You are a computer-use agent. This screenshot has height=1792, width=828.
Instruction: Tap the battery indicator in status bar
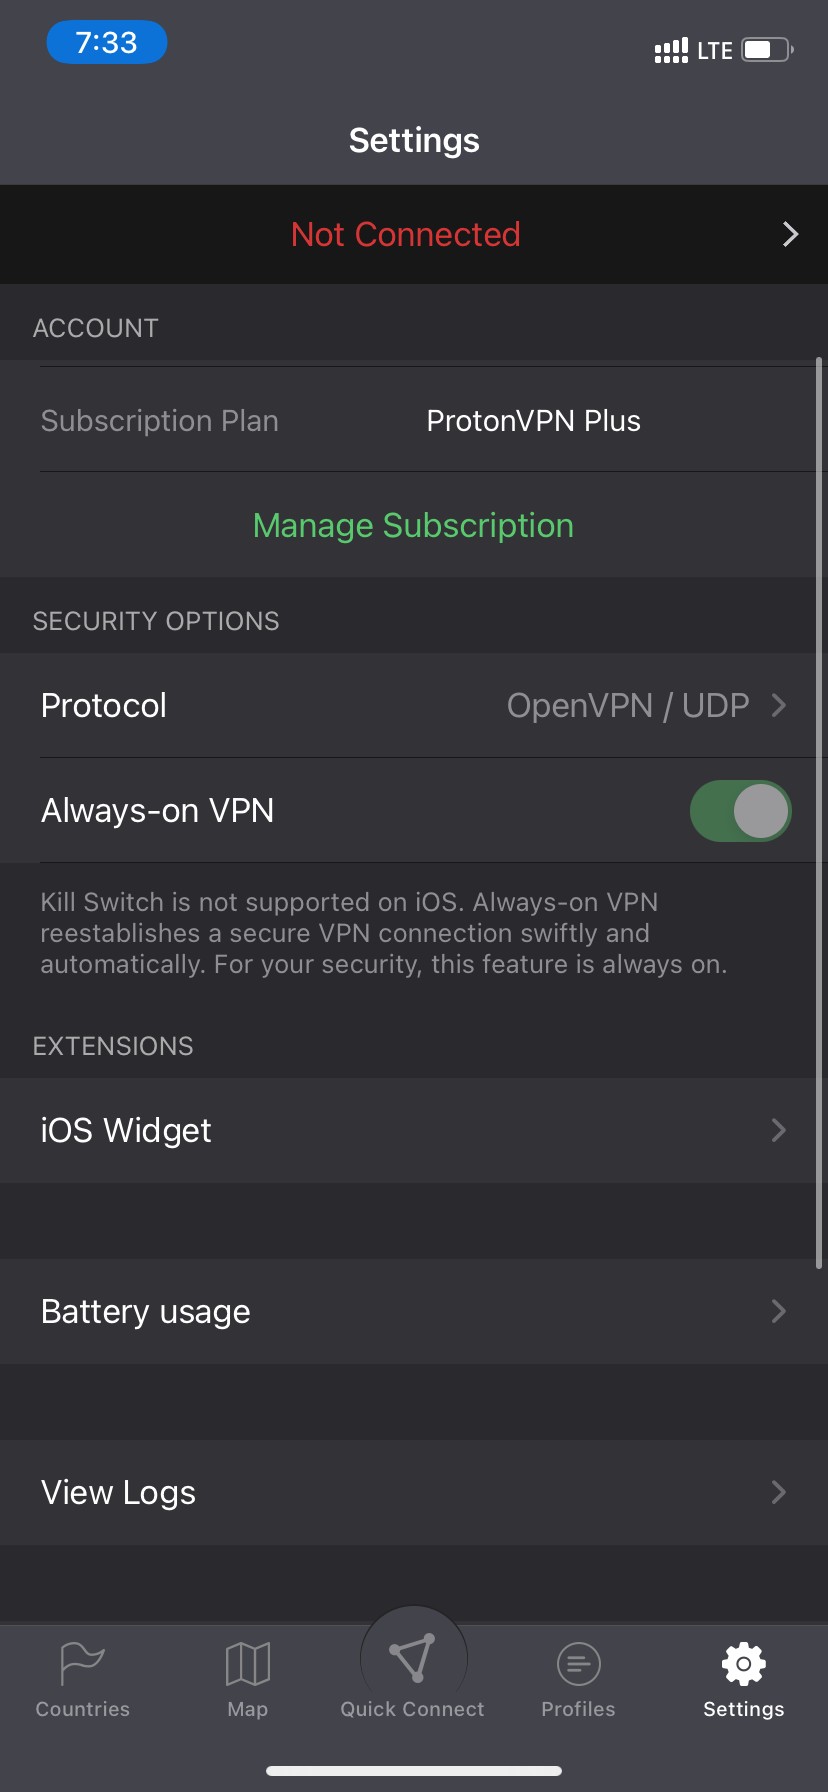[x=768, y=50]
